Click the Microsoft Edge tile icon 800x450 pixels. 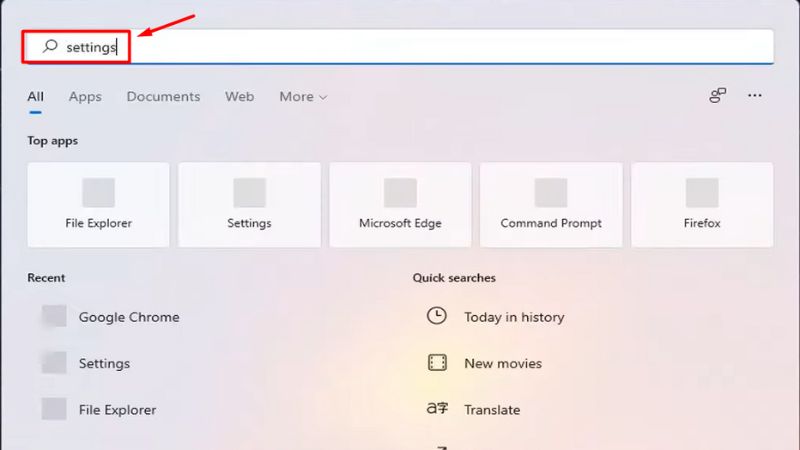coord(400,193)
